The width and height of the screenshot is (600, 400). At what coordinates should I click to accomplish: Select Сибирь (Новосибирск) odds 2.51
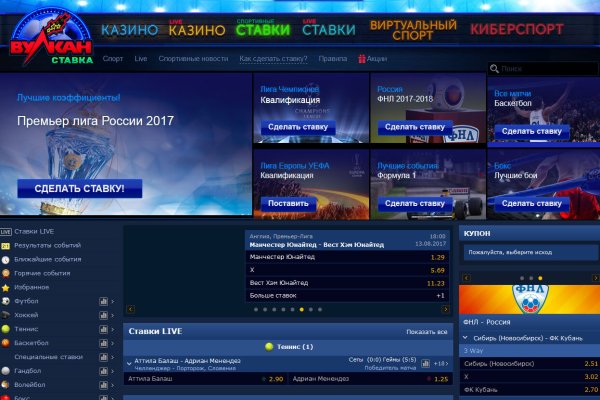click(x=590, y=363)
